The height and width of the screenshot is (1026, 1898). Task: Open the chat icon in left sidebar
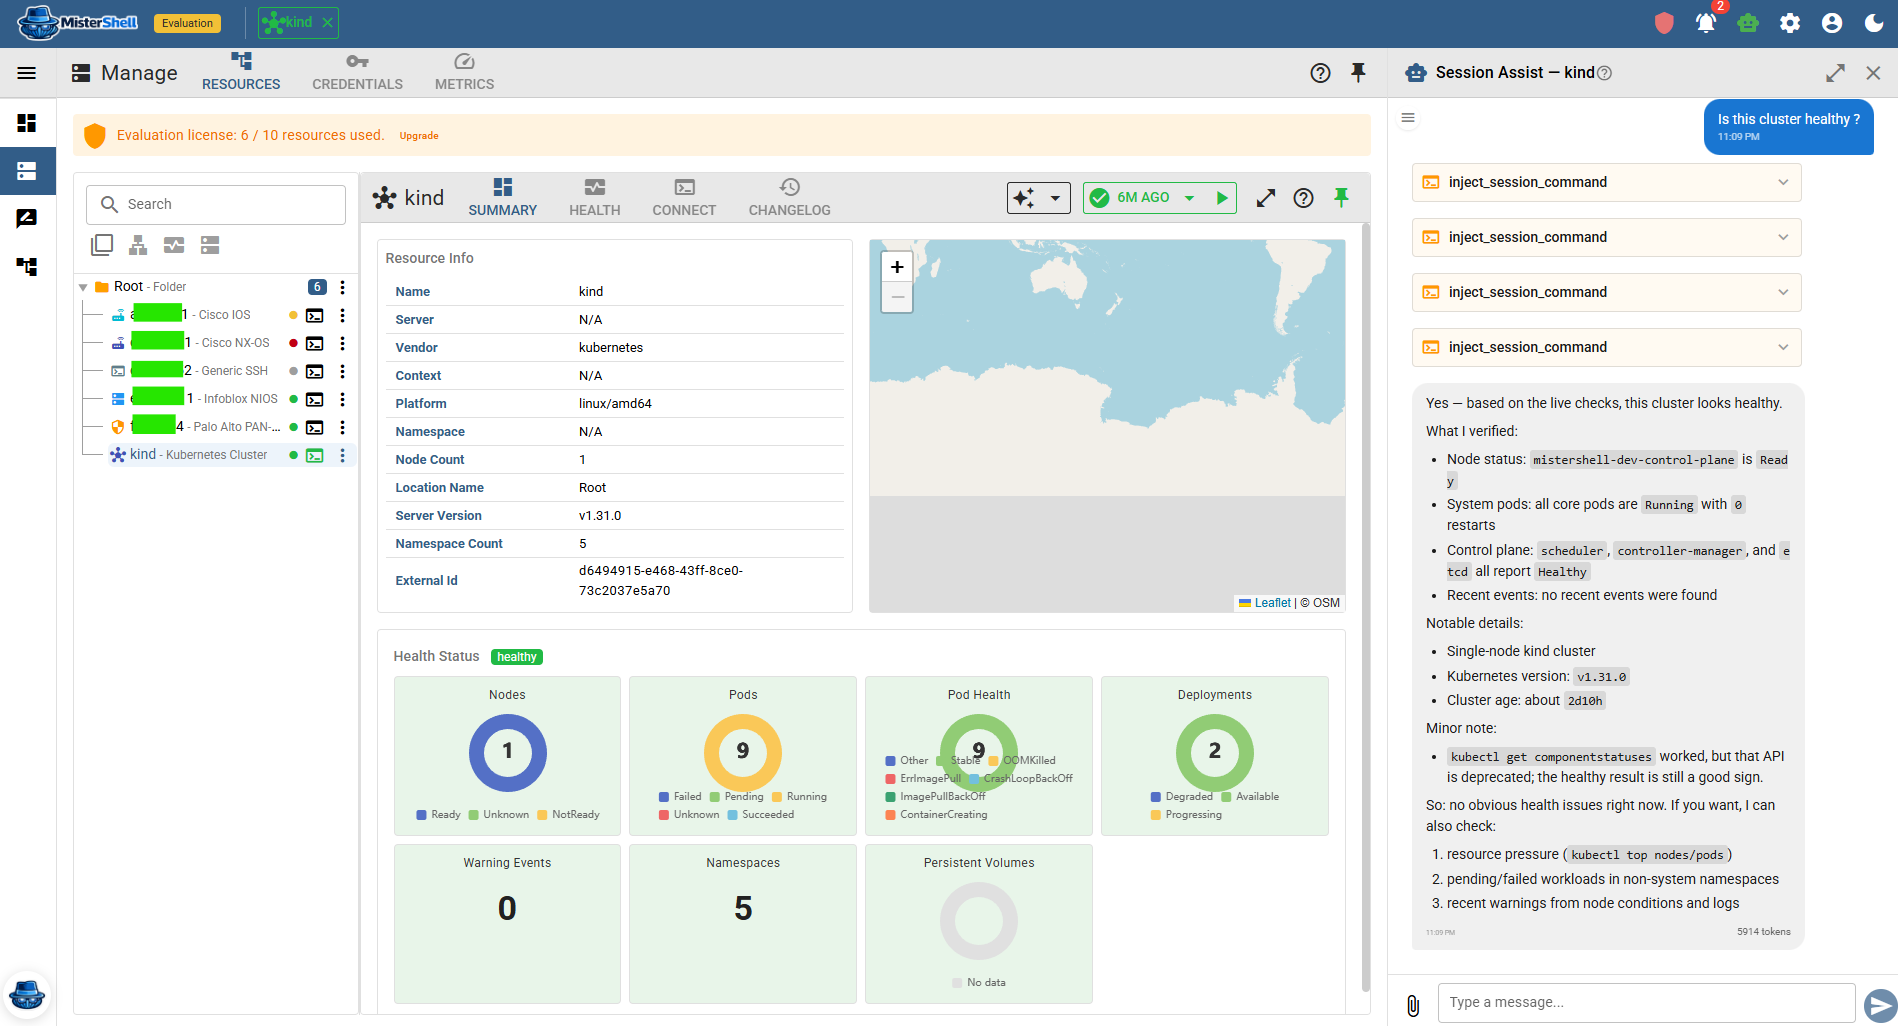pos(27,219)
